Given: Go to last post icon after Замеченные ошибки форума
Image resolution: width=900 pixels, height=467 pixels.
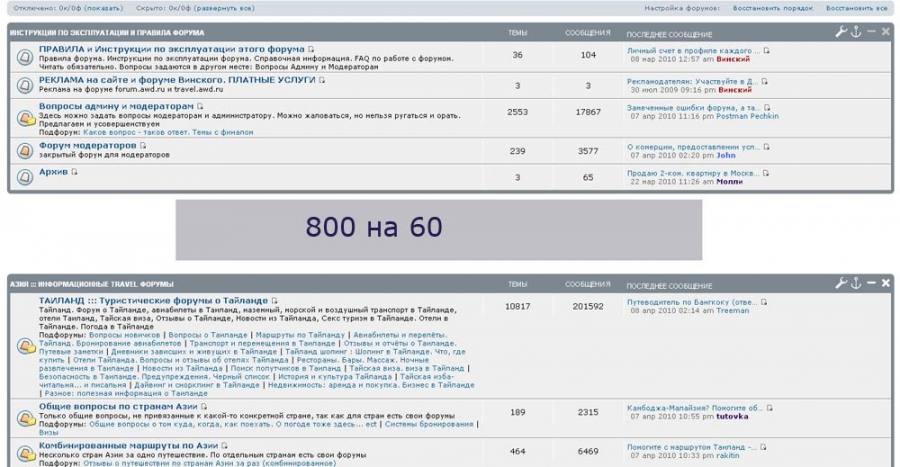Looking at the screenshot, I should 767,108.
